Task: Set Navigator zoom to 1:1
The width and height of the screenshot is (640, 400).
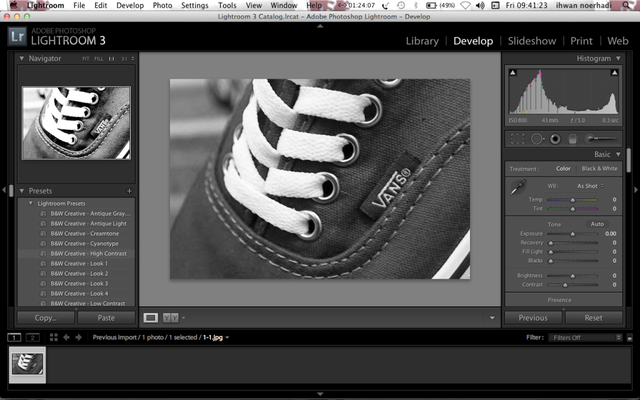Action: click(x=111, y=59)
